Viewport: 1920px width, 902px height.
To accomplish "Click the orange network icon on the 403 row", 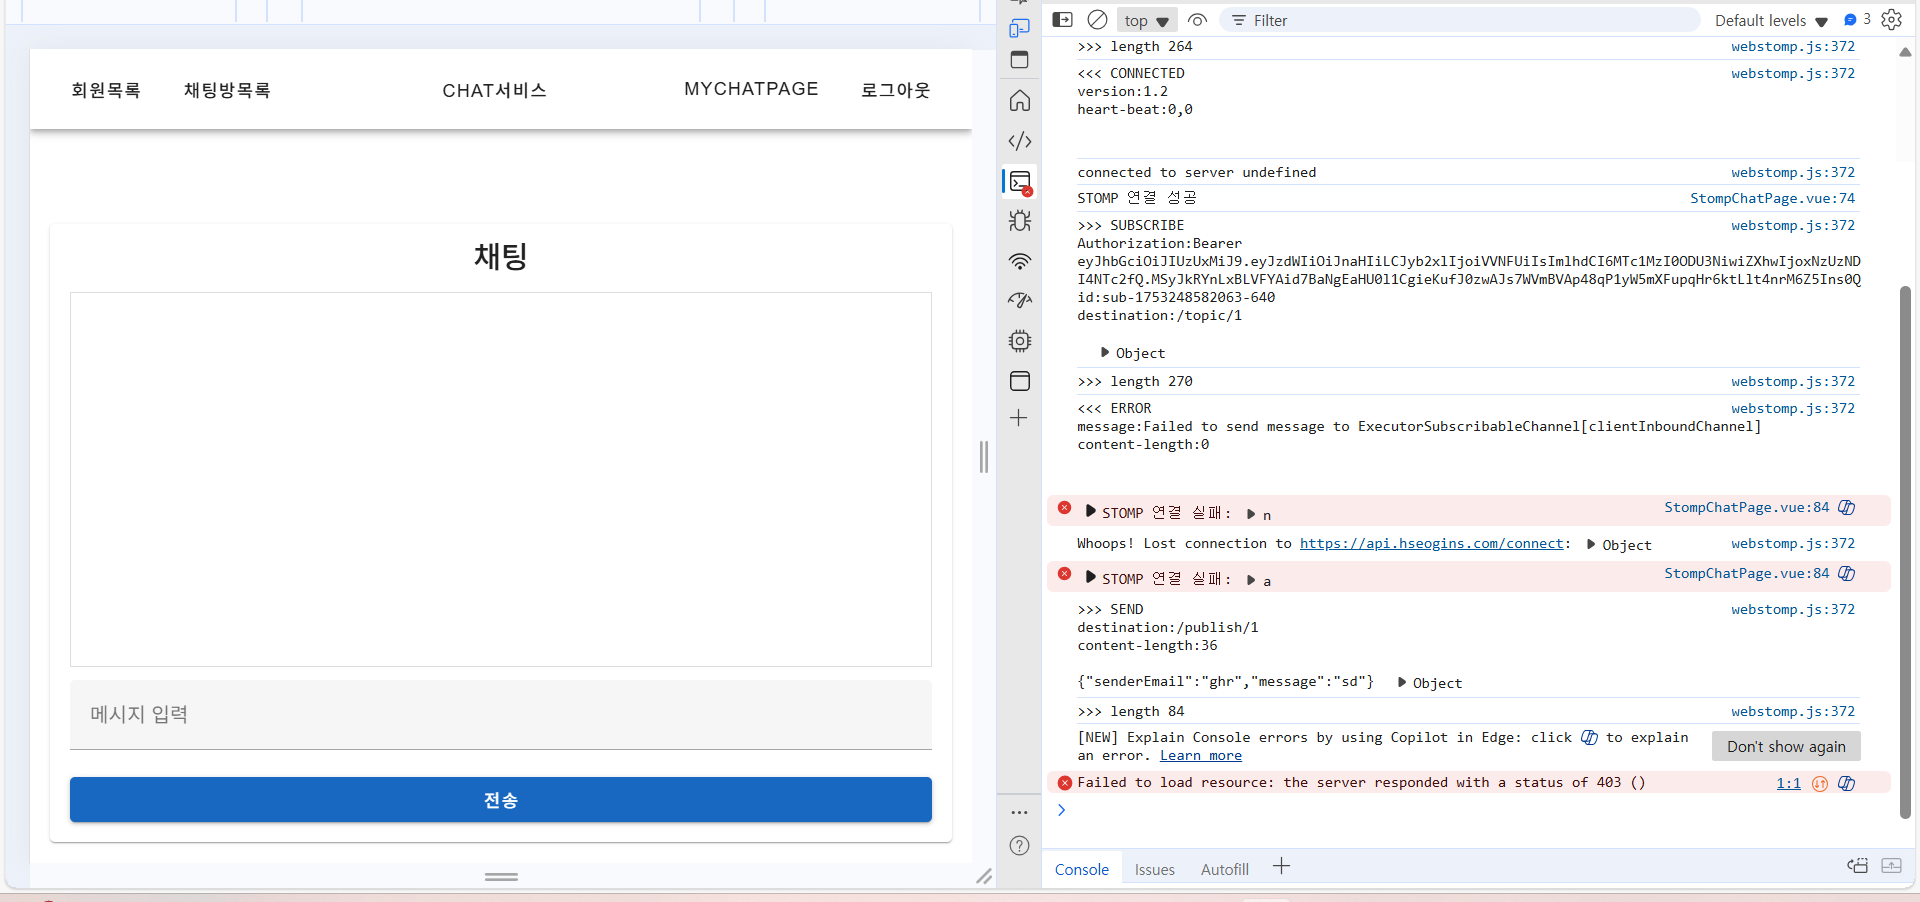I will coord(1820,784).
